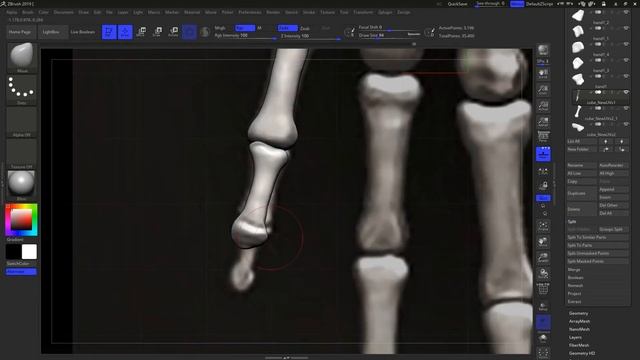The image size is (640, 360).
Task: Click the Rotate 3D navigation icon
Action: 543,273
